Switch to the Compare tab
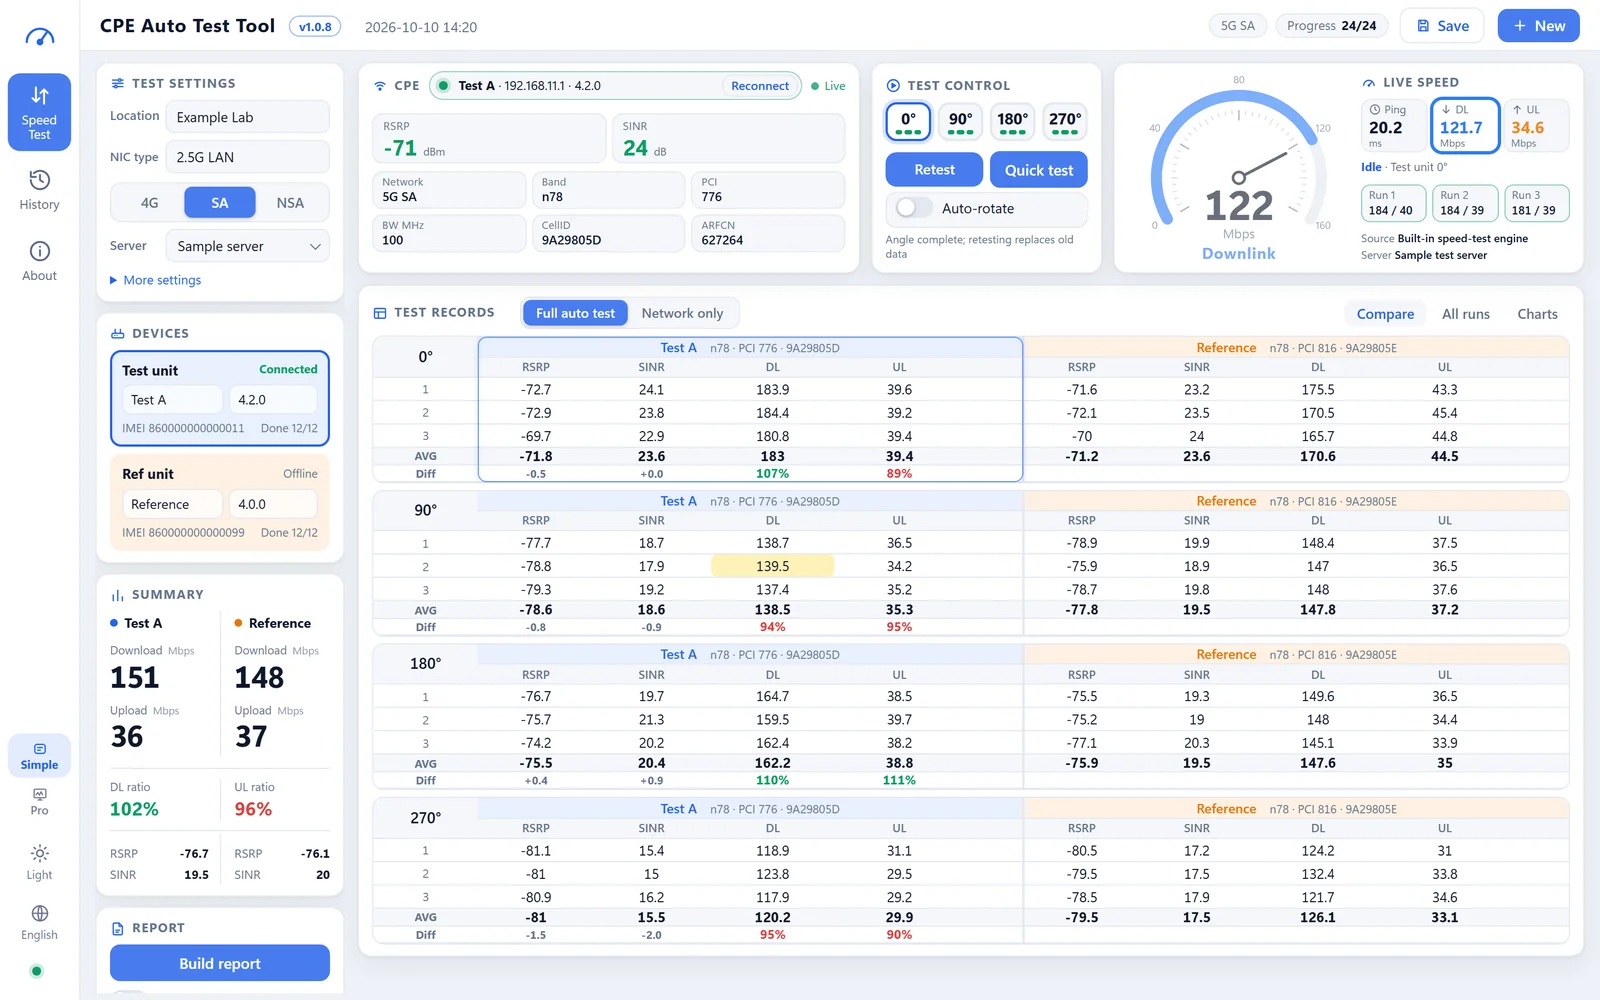The height and width of the screenshot is (1000, 1600). coord(1385,314)
